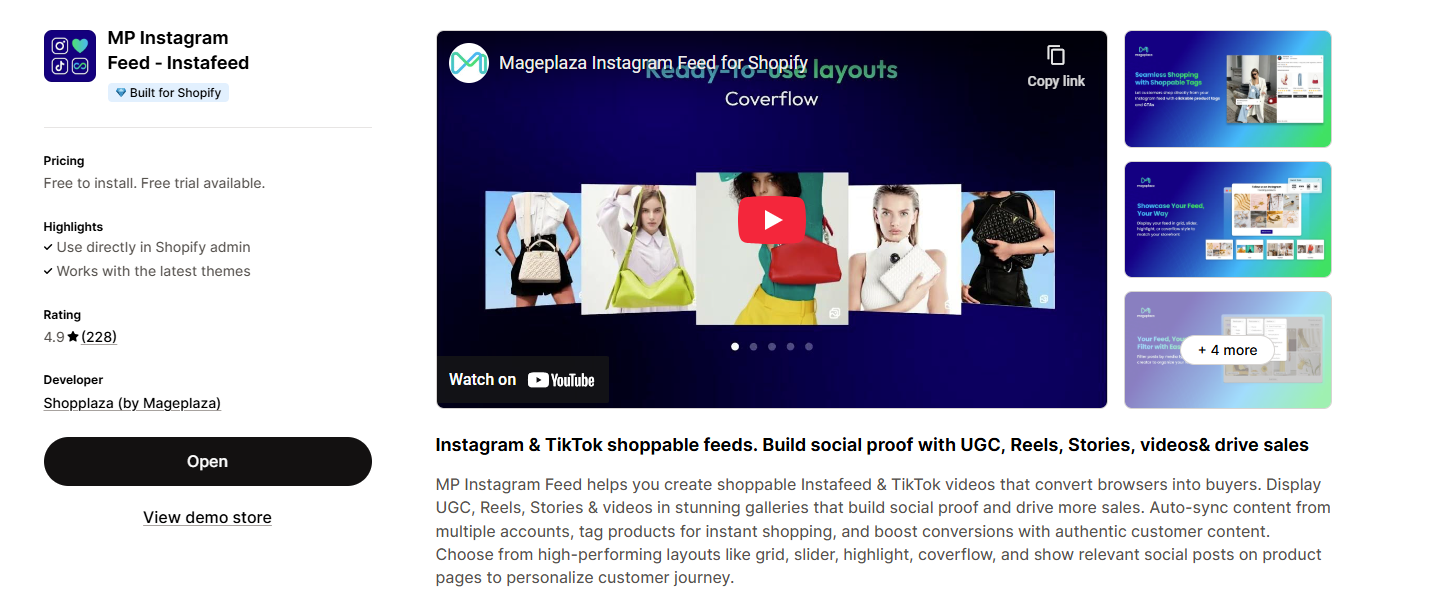1434x599 pixels.
Task: Select the second carousel pagination dot
Action: point(754,347)
